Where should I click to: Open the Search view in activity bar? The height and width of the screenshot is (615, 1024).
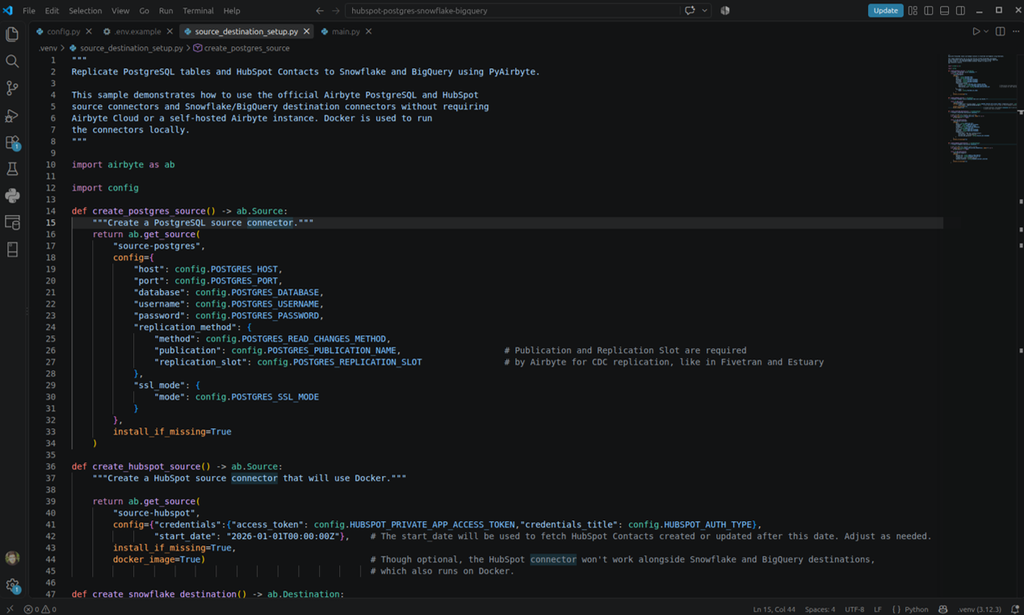(12, 61)
